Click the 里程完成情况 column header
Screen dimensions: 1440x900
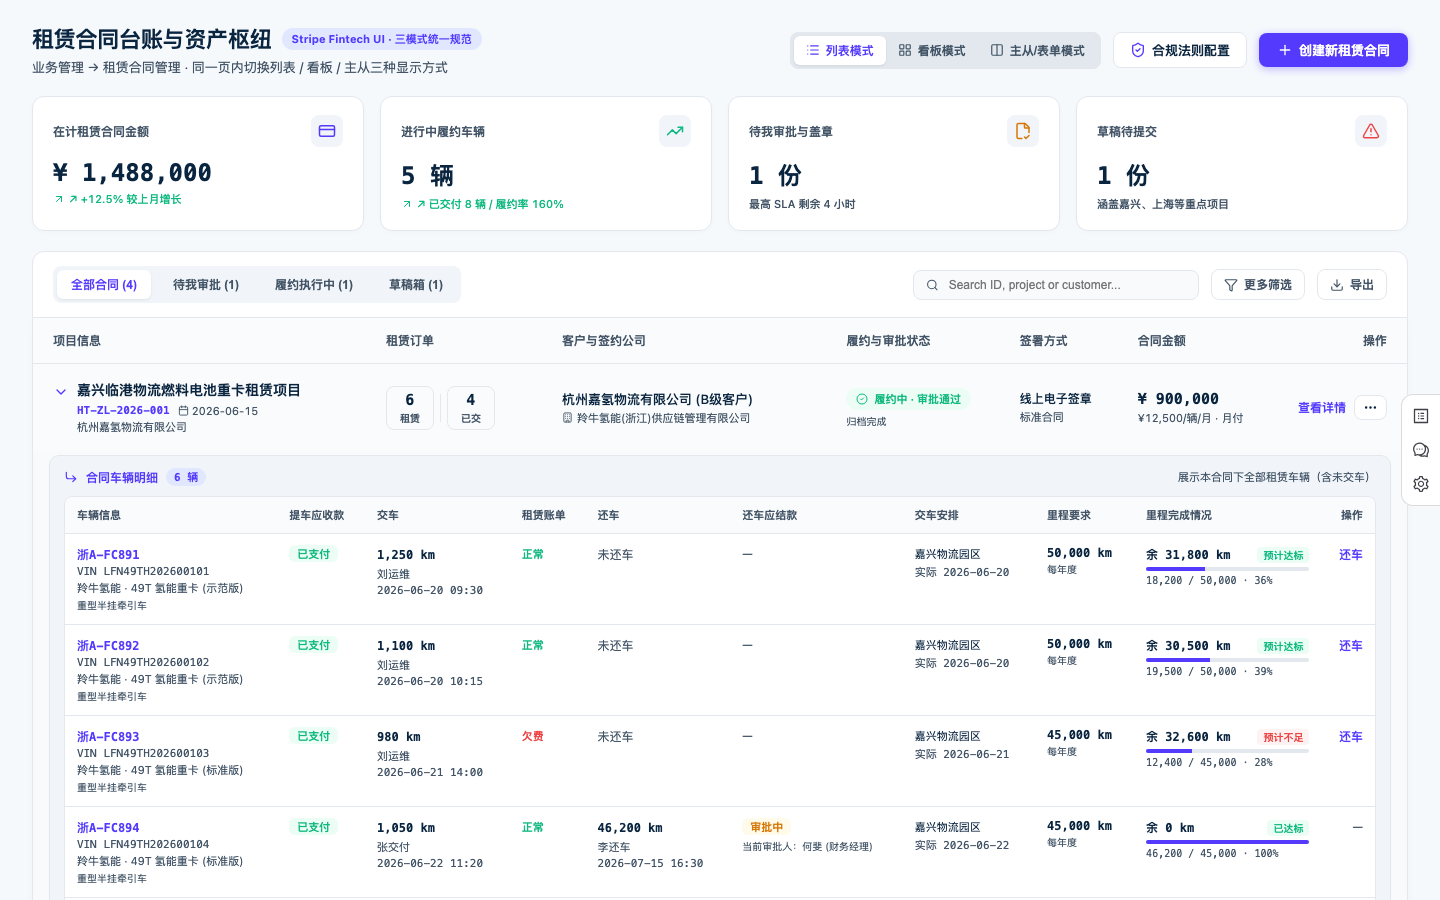(1179, 516)
